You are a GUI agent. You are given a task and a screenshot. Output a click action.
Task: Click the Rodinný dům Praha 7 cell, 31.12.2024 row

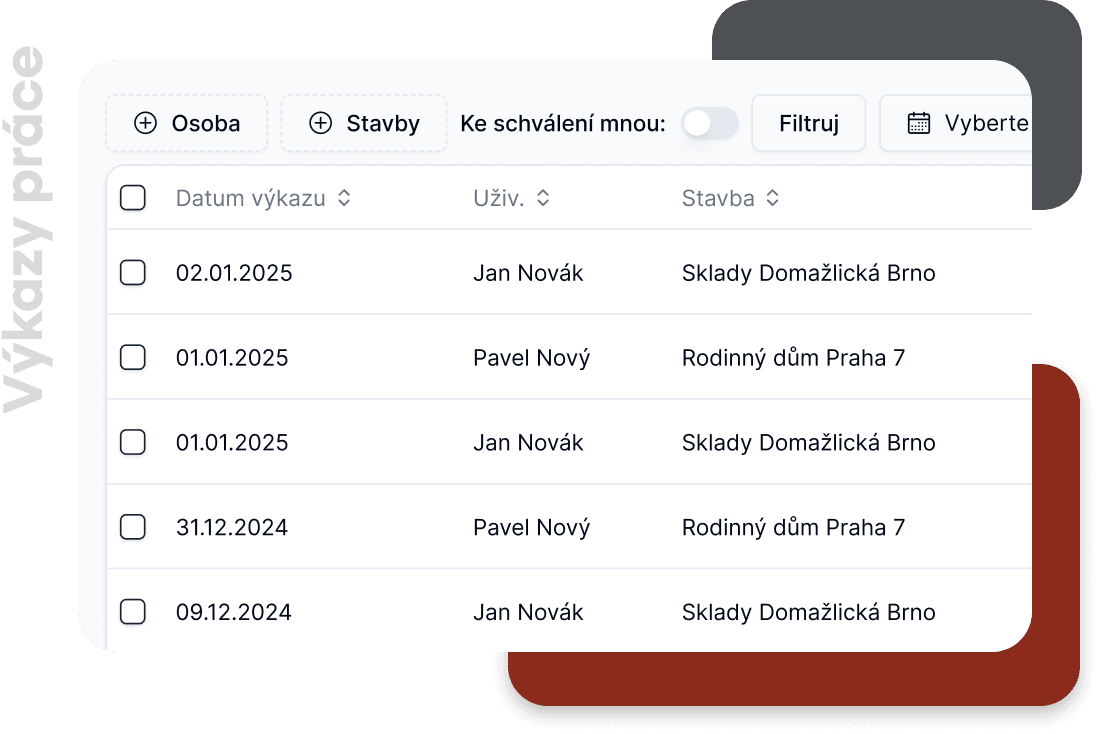point(793,527)
